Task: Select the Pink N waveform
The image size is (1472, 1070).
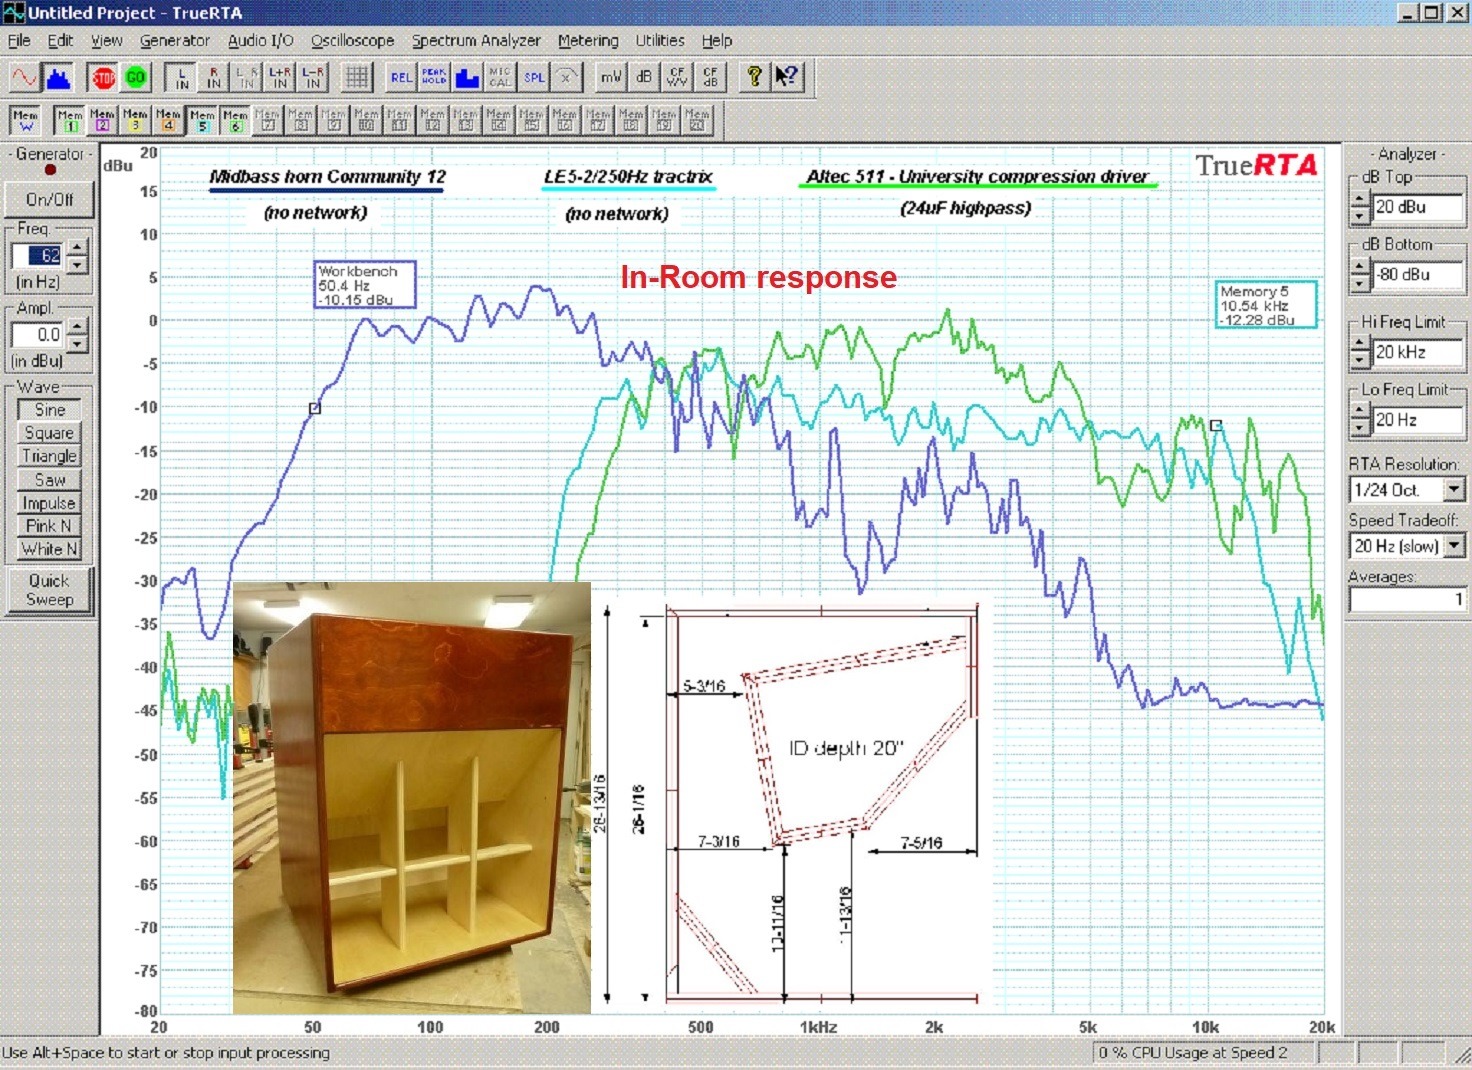Action: (49, 526)
